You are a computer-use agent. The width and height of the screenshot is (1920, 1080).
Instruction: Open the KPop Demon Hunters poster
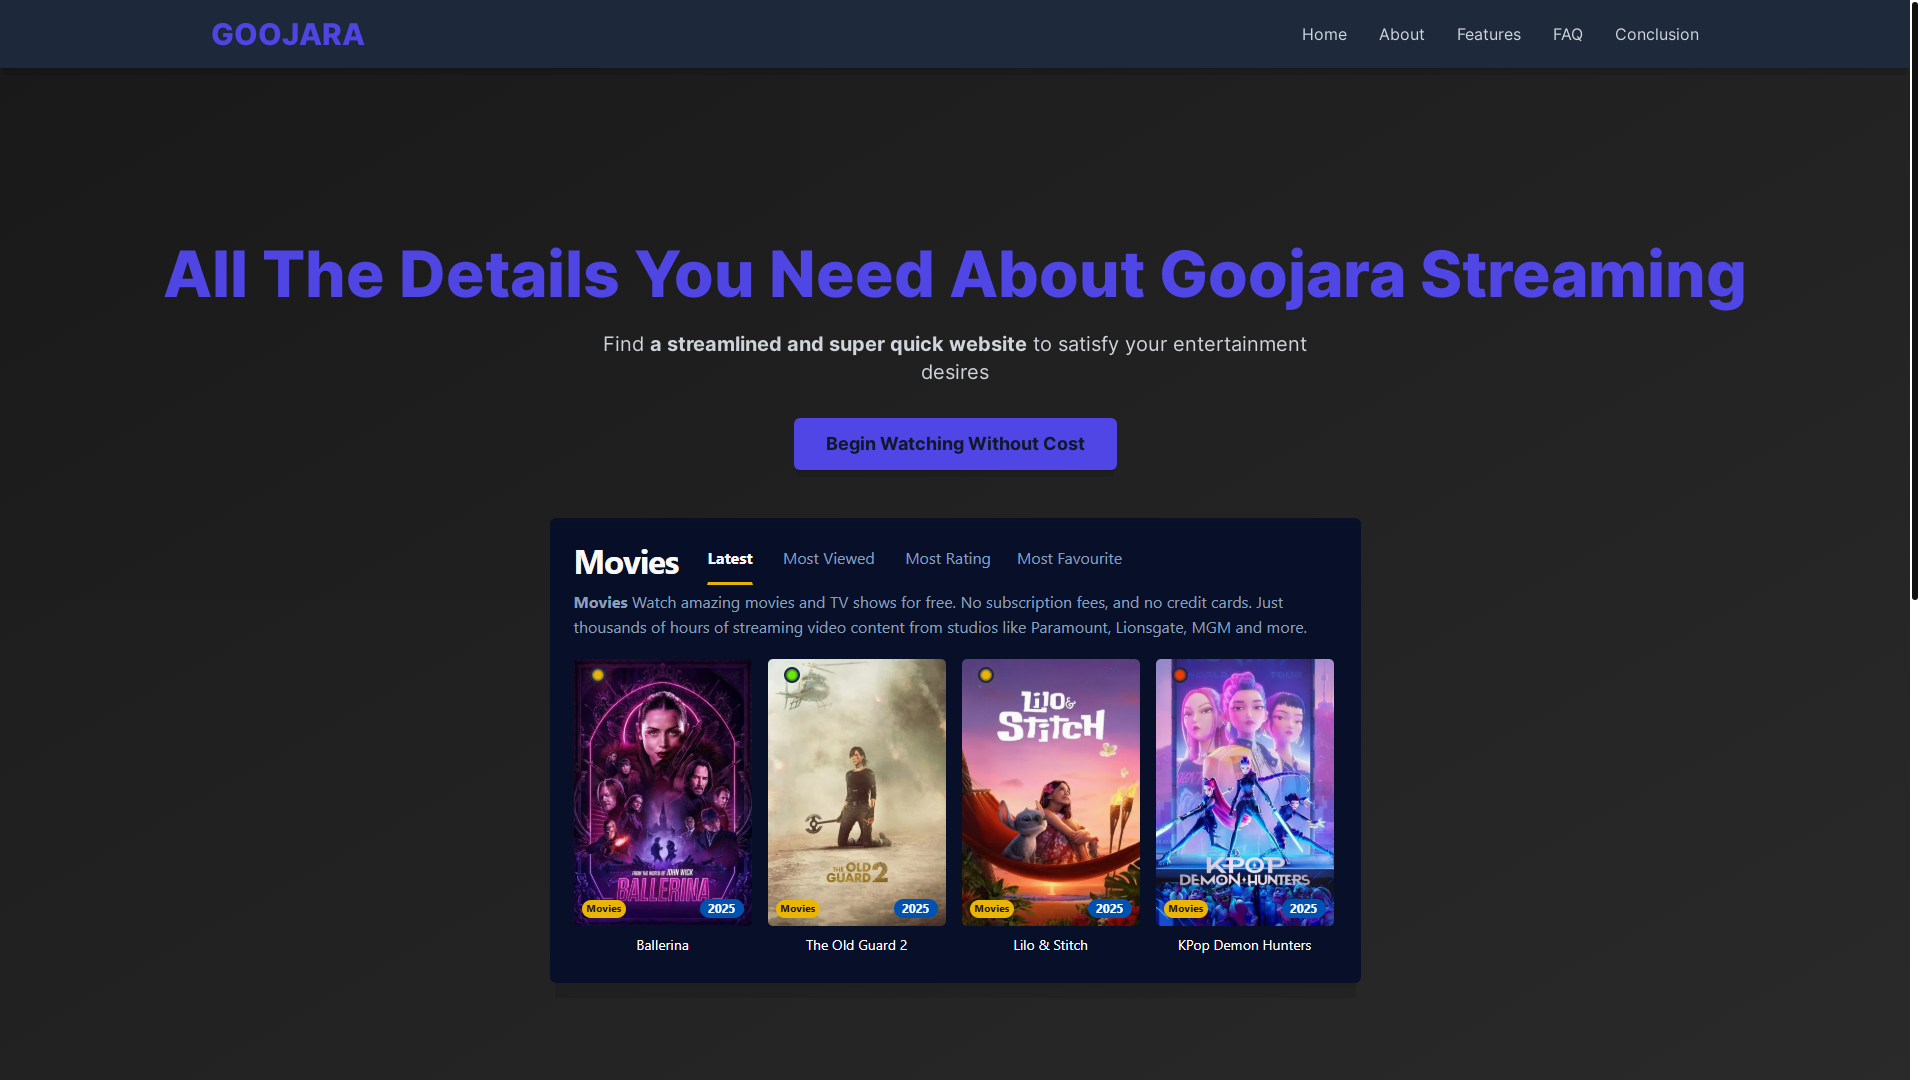1244,792
